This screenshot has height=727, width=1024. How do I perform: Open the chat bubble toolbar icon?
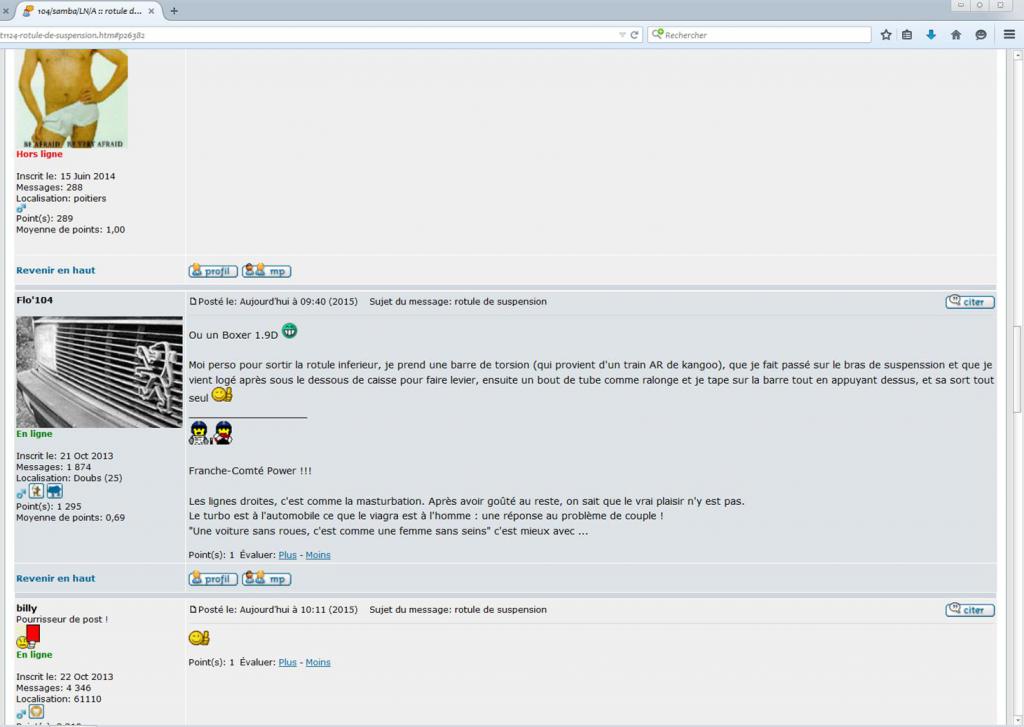981,35
